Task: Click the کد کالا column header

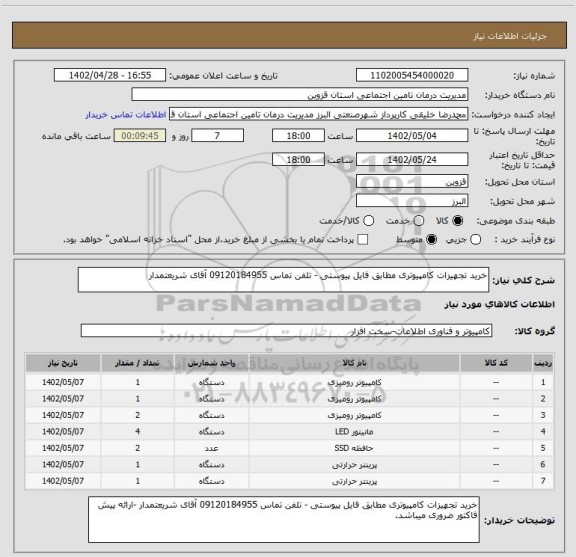Action: [x=496, y=363]
